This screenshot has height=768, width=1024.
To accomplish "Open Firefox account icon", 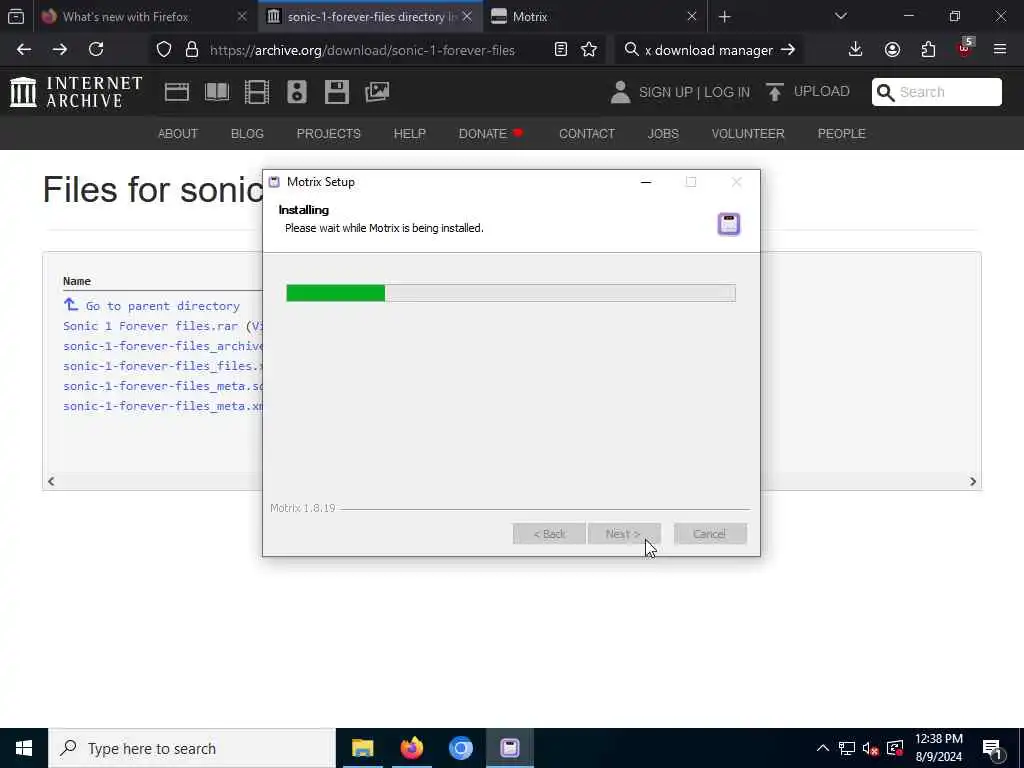I will (892, 50).
